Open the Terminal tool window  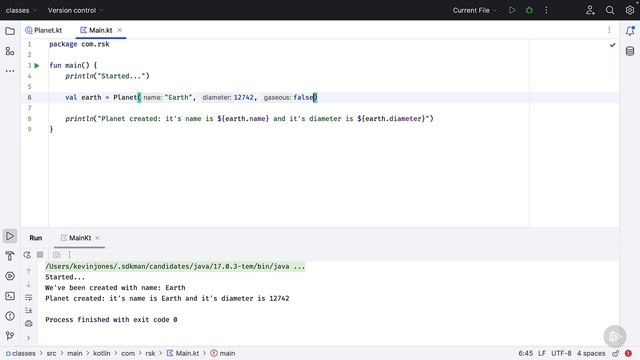10,296
